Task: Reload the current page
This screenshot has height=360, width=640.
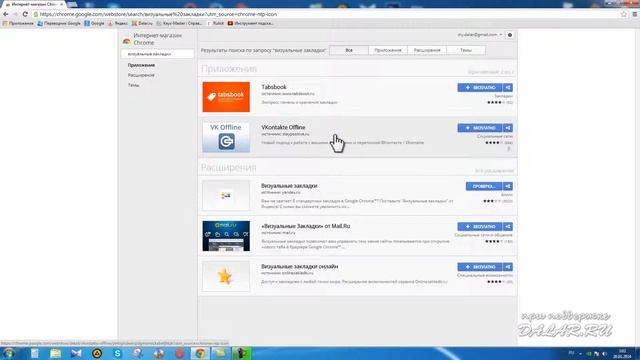Action: point(25,14)
